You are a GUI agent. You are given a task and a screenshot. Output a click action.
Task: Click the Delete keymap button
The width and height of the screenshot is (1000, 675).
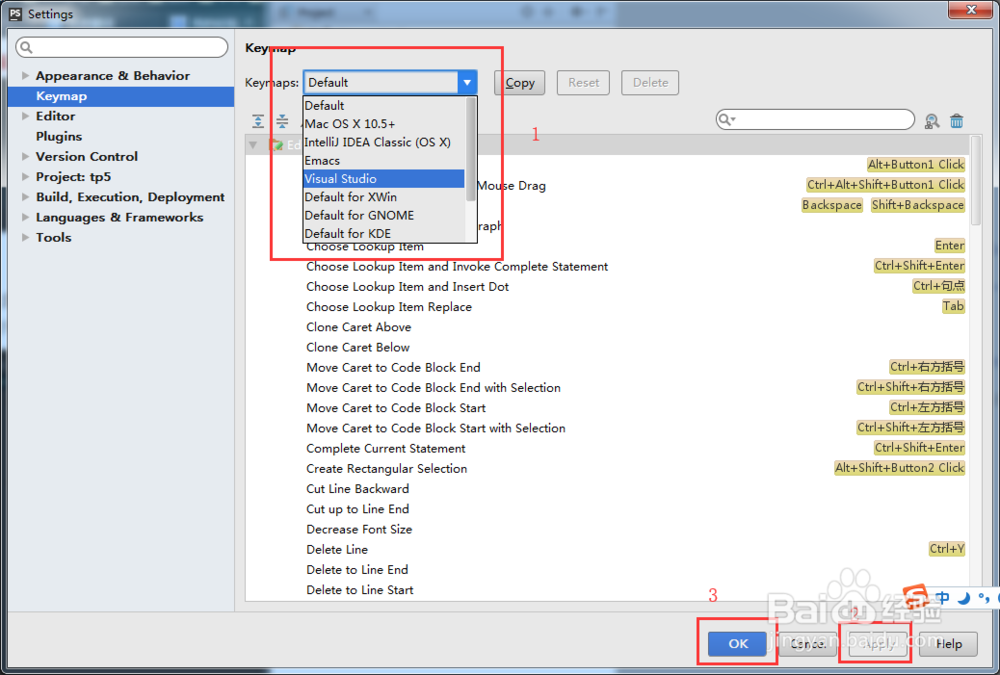point(651,82)
